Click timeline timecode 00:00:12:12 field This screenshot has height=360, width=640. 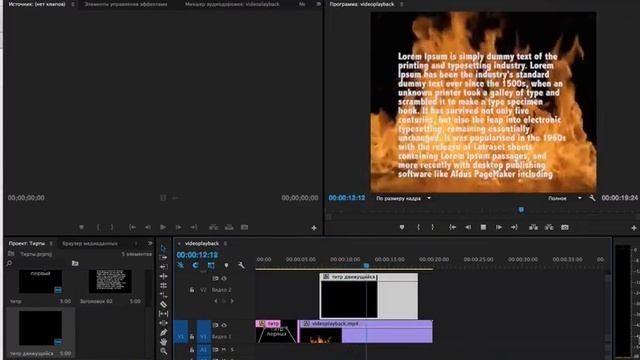[x=197, y=255]
